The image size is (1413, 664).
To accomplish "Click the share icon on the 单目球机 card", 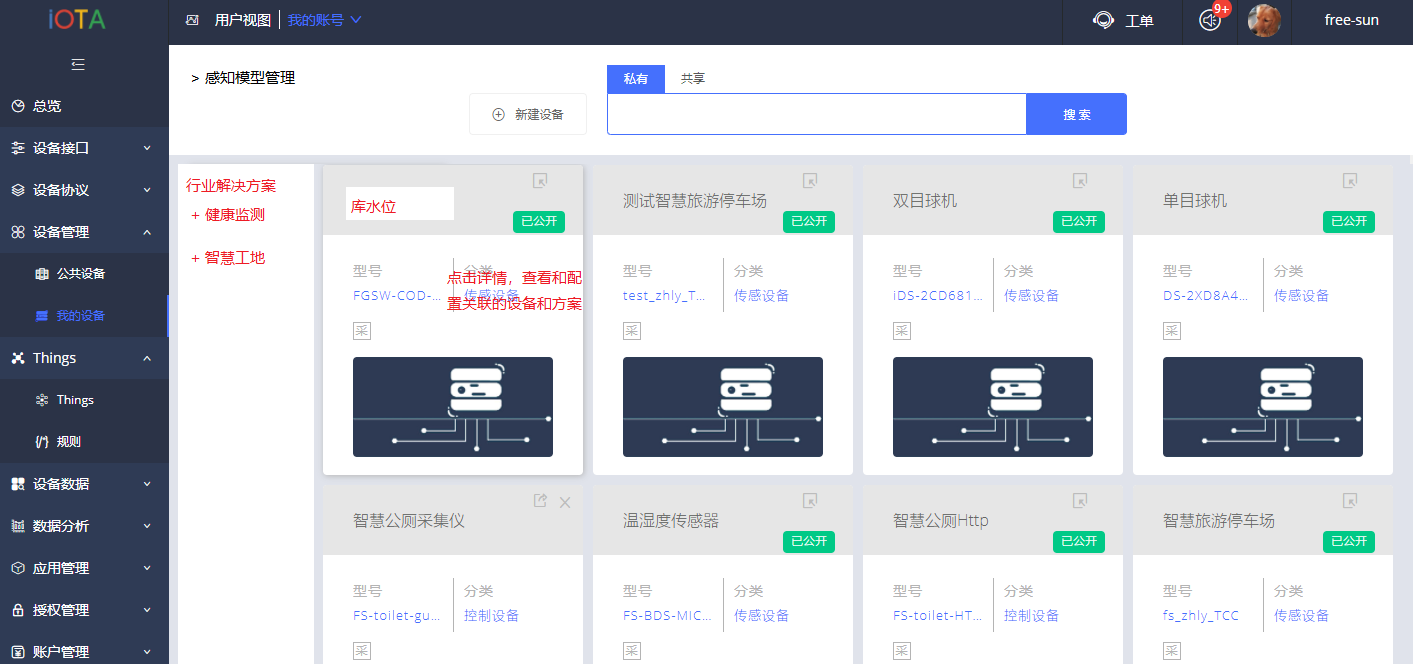I will point(1350,181).
